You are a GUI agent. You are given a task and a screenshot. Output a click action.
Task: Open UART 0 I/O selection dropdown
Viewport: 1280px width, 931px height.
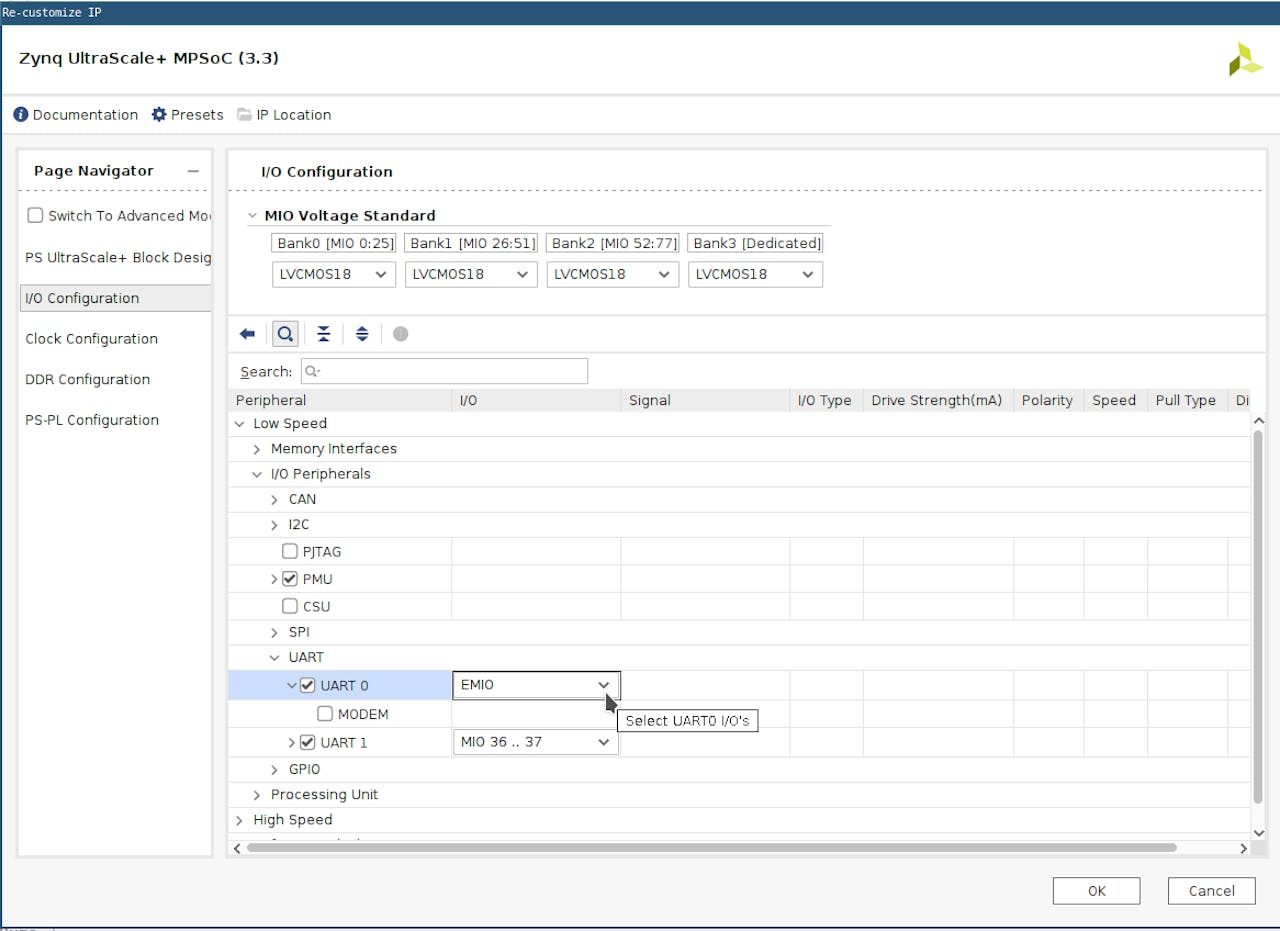(x=536, y=685)
